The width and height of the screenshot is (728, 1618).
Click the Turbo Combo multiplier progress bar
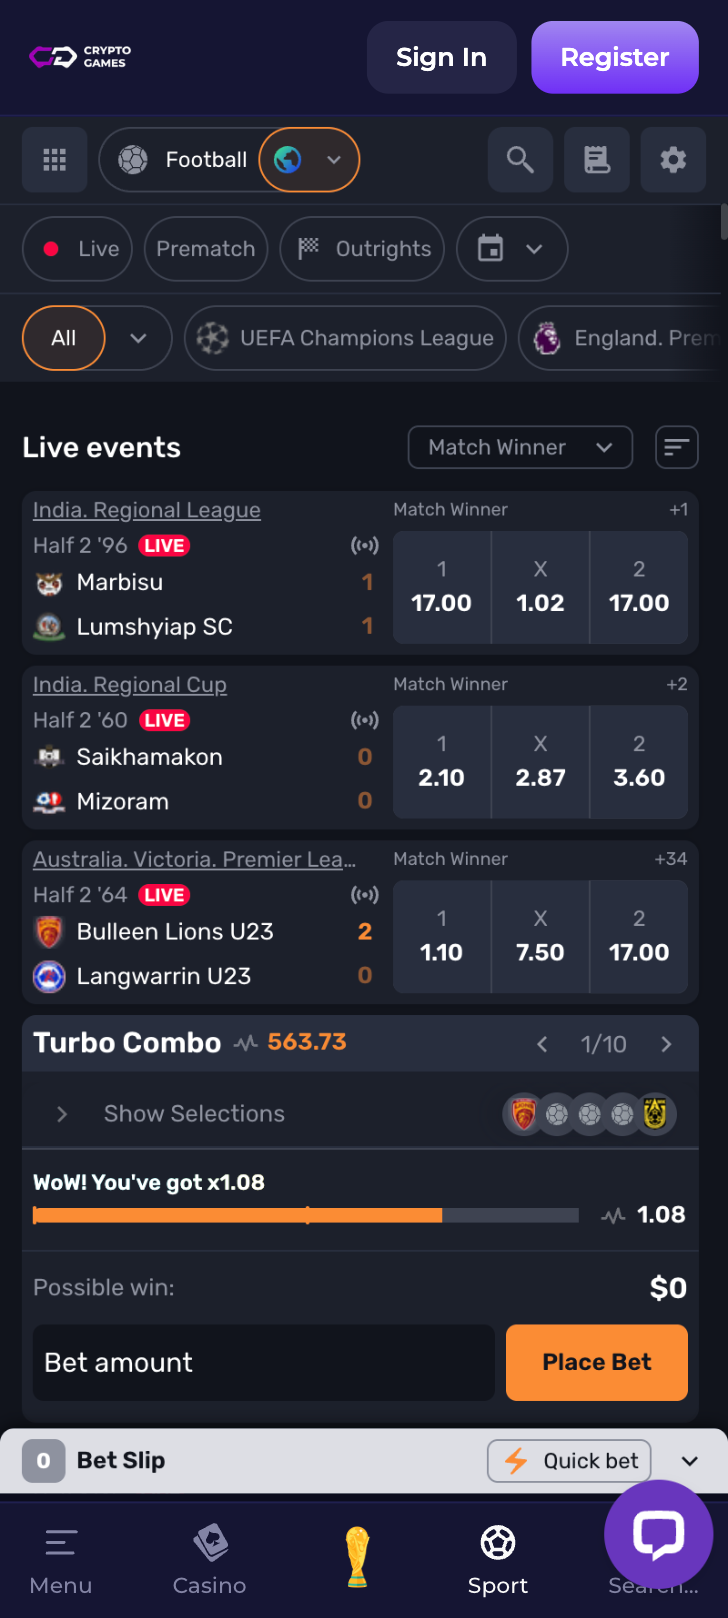tap(306, 1215)
